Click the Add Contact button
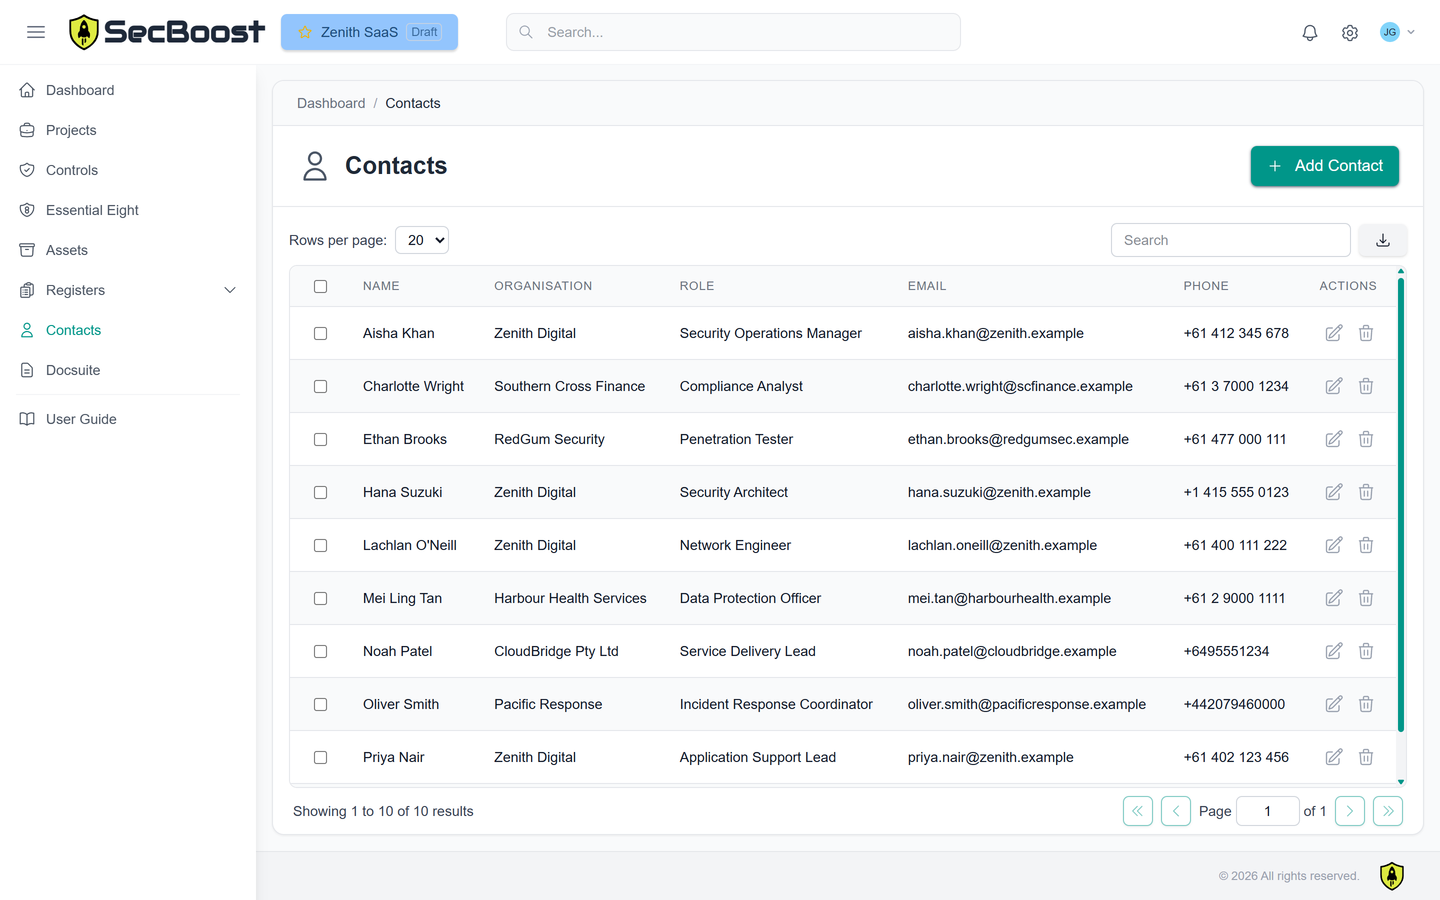 tap(1324, 166)
